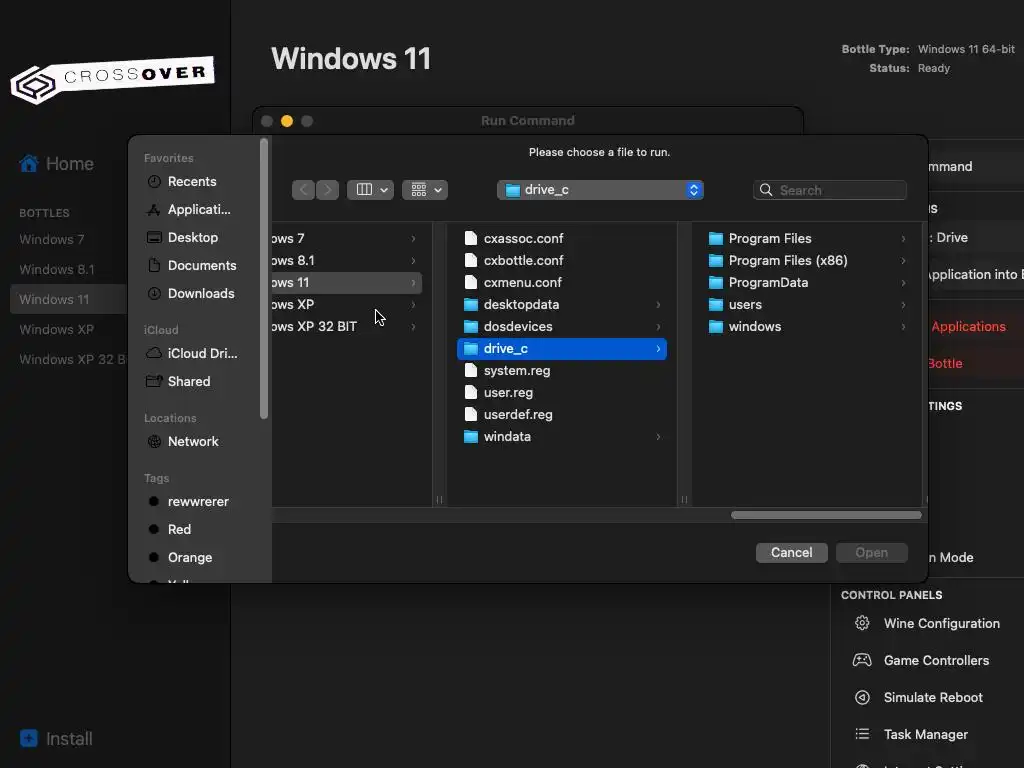1024x768 pixels.
Task: Select the drive_c folder row
Action: (562, 349)
